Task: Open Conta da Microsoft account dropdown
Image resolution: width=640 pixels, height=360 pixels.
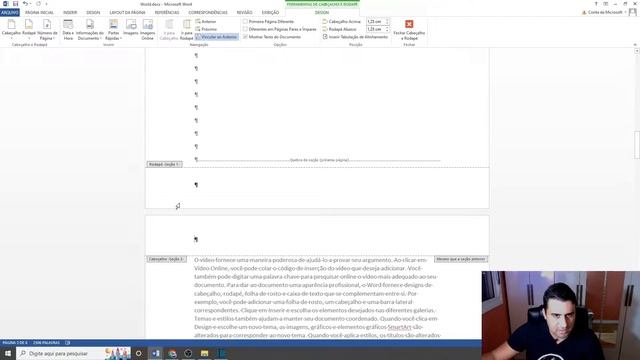Action: coord(604,12)
